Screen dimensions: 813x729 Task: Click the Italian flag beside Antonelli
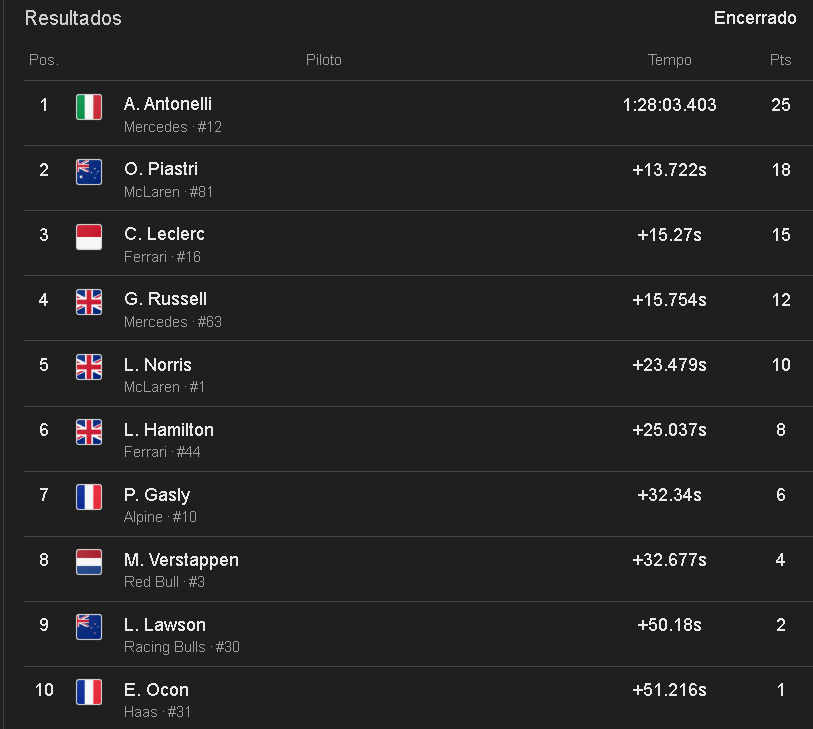89,107
